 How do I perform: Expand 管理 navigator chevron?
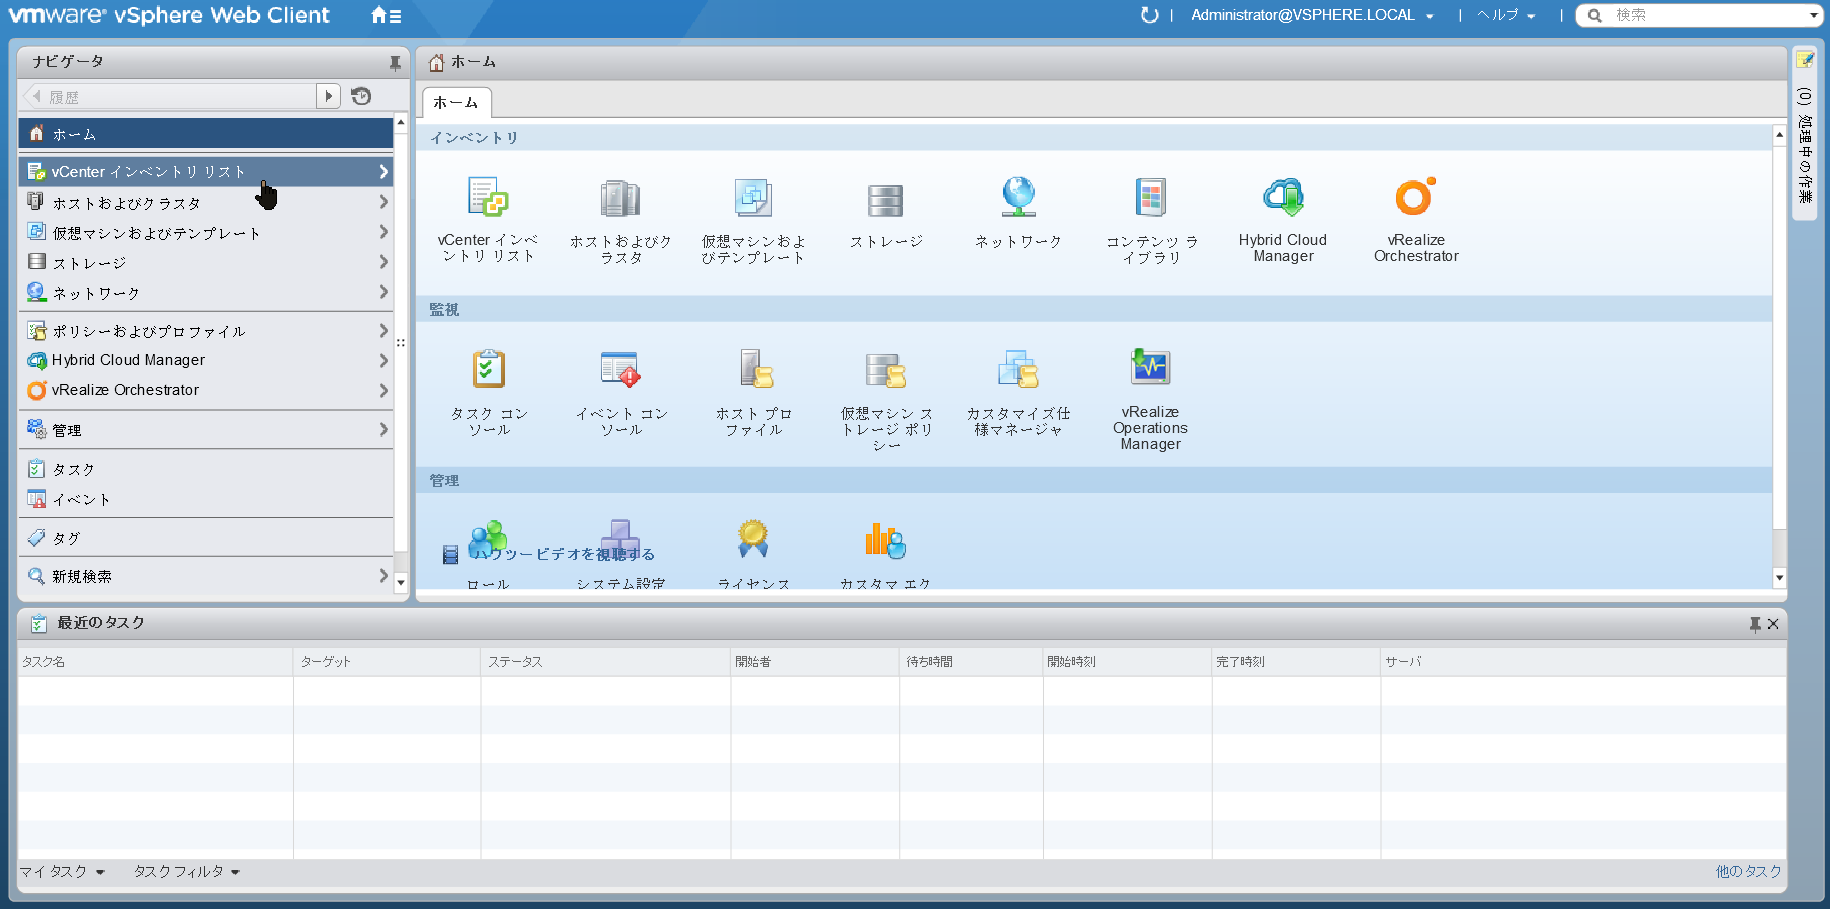(x=383, y=429)
